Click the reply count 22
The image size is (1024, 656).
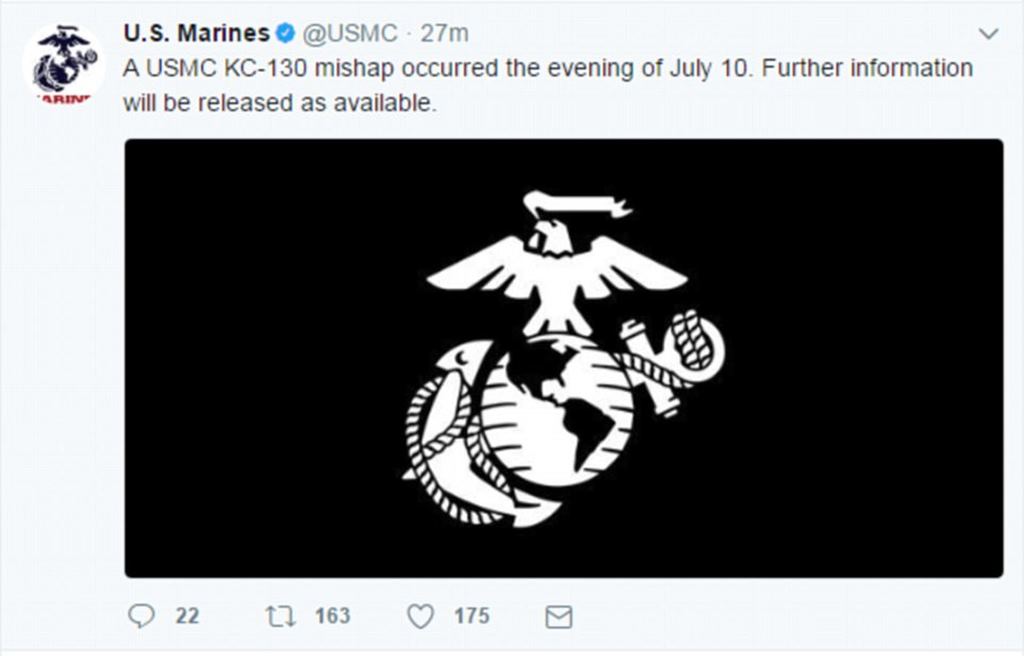click(187, 616)
